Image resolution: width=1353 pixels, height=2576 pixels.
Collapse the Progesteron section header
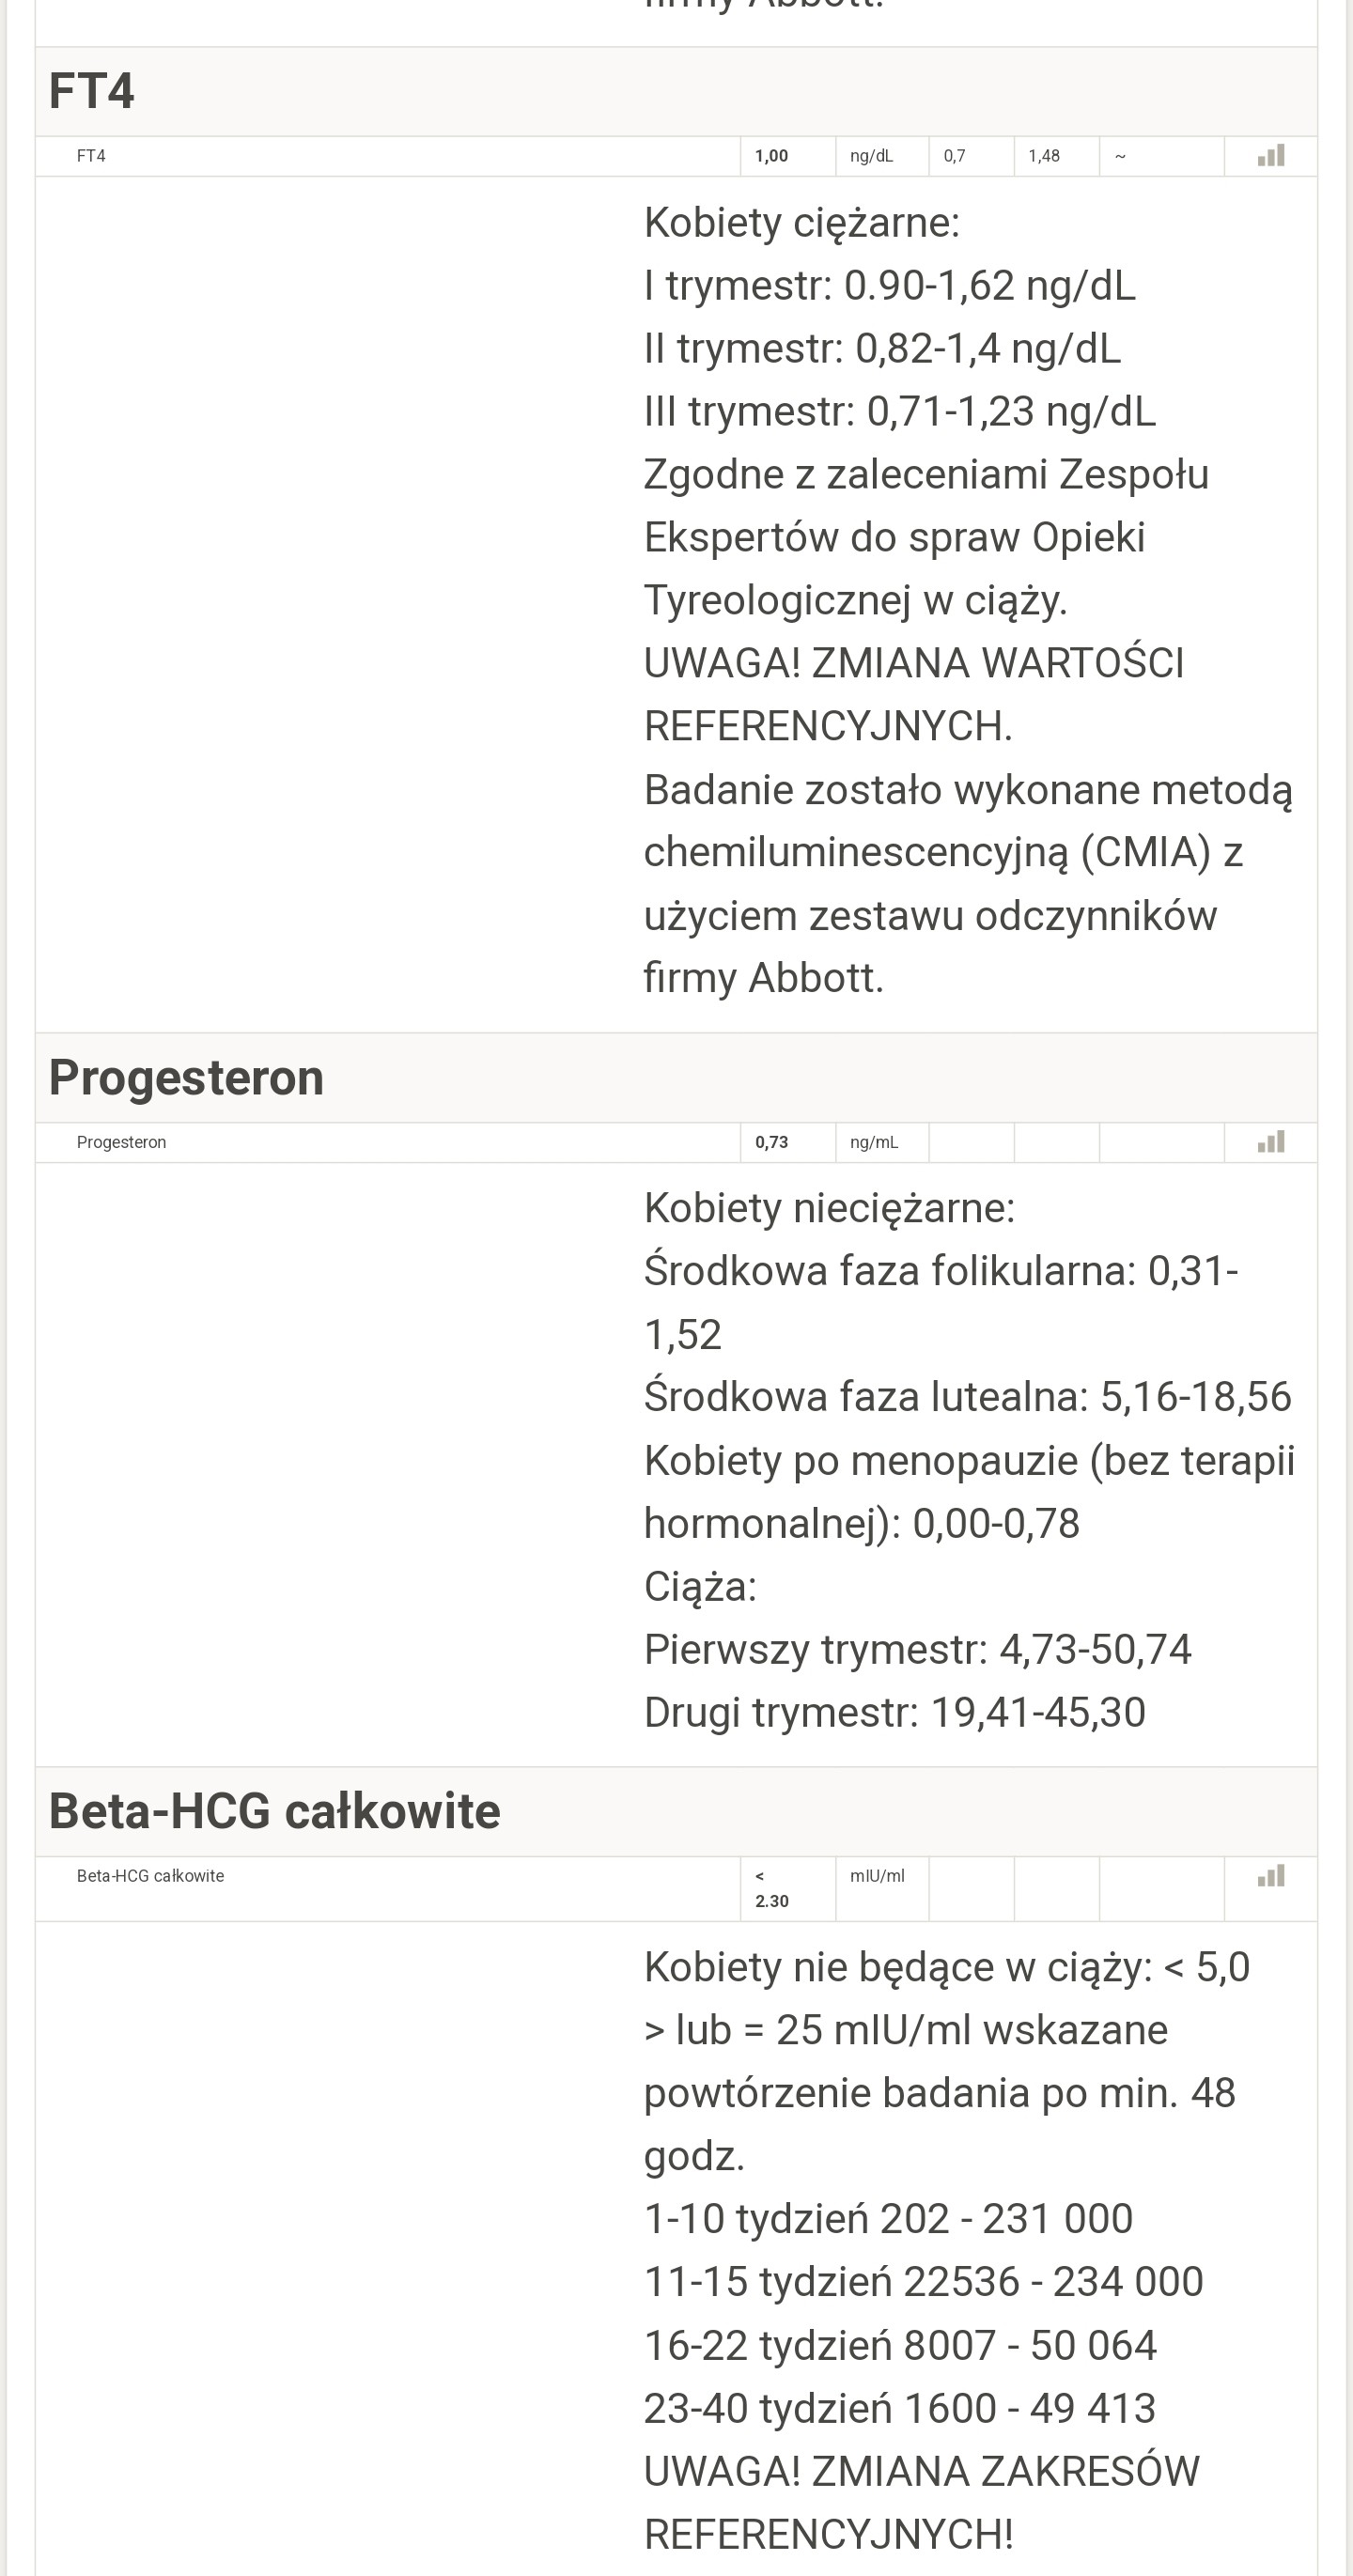186,1078
